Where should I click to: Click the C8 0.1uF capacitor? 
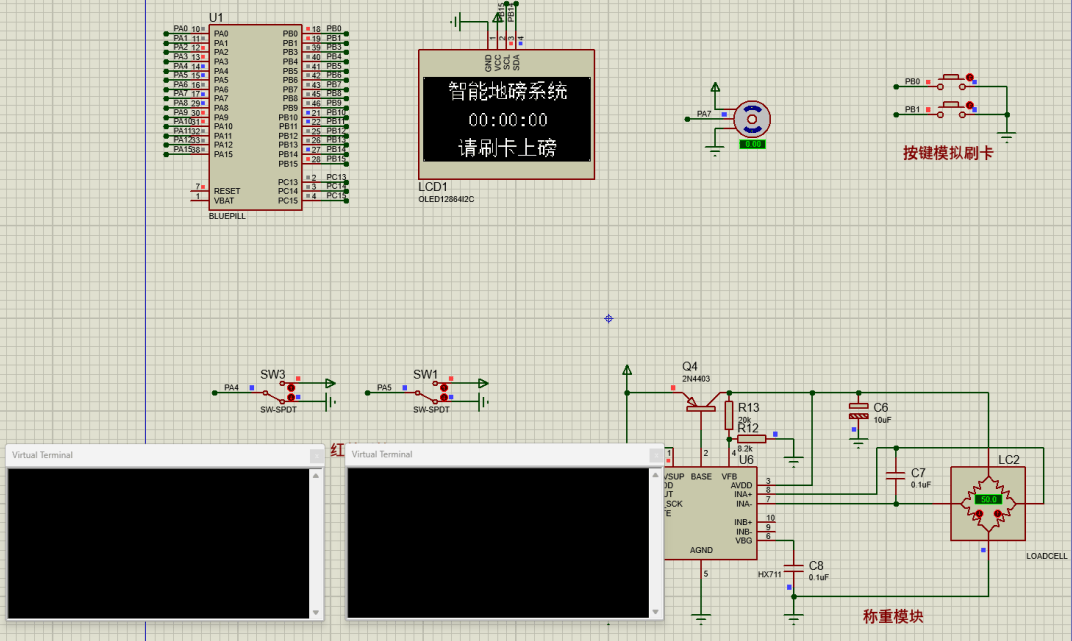tap(794, 570)
